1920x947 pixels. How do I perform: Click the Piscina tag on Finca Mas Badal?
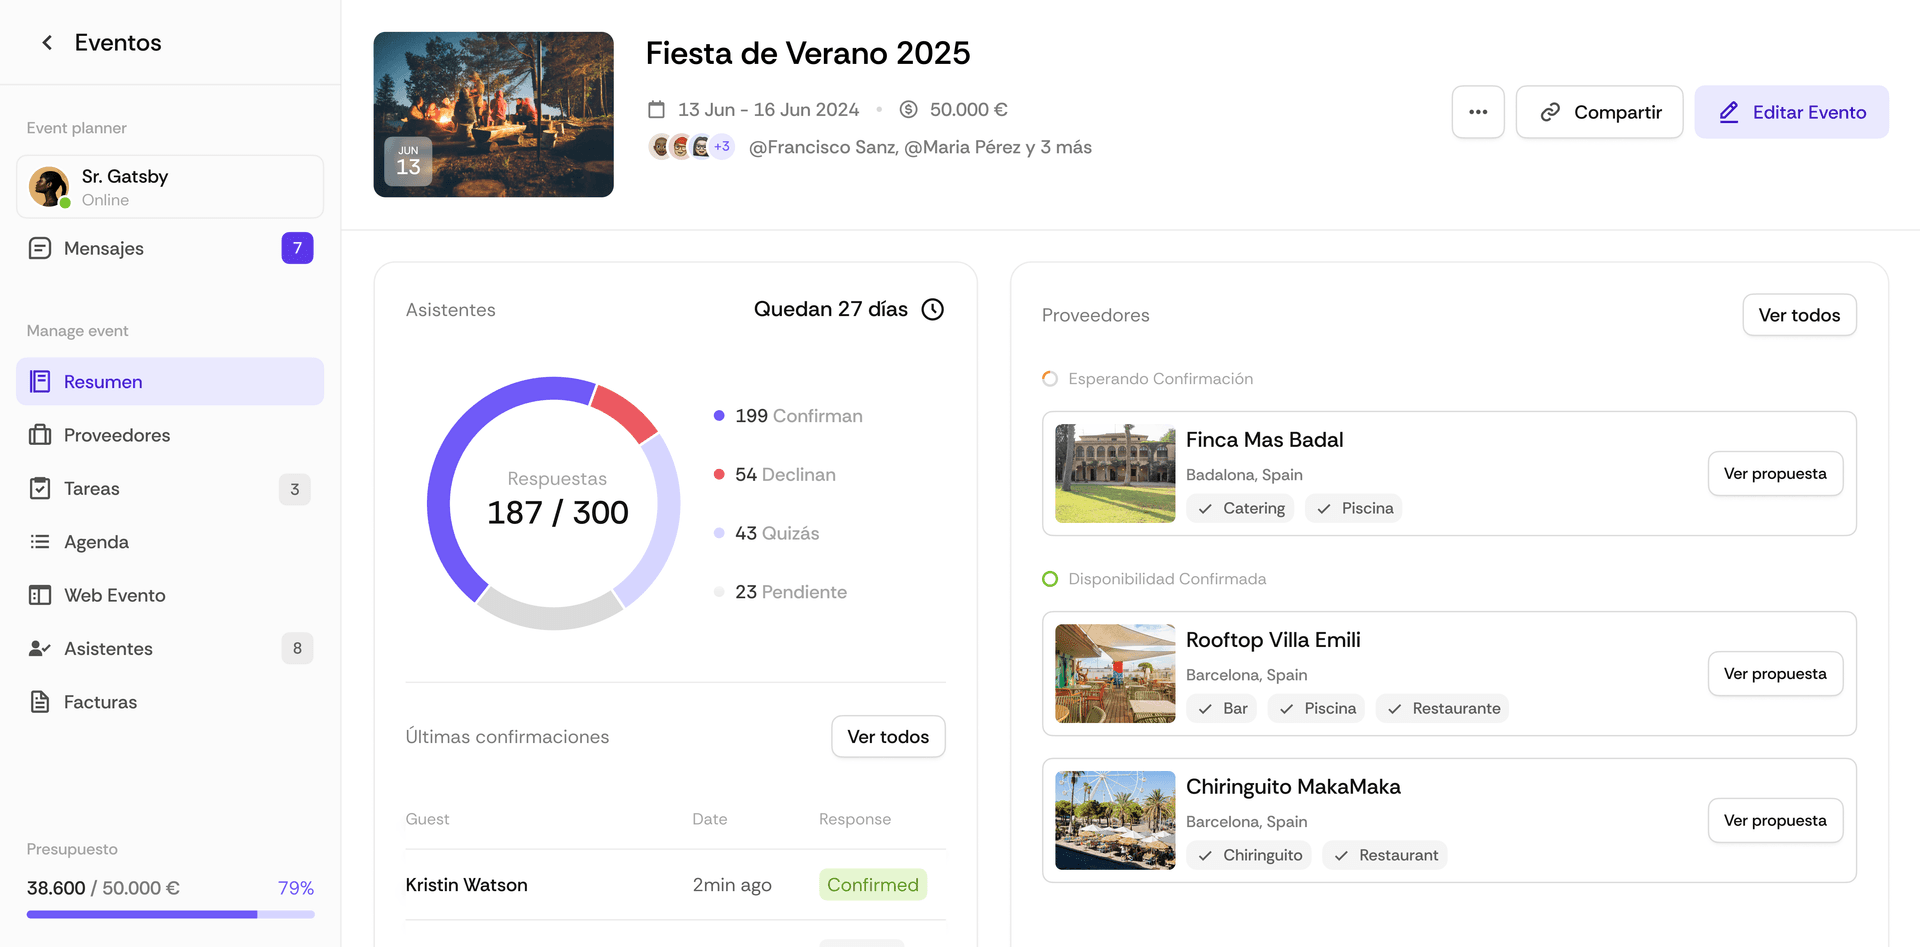coord(1353,508)
